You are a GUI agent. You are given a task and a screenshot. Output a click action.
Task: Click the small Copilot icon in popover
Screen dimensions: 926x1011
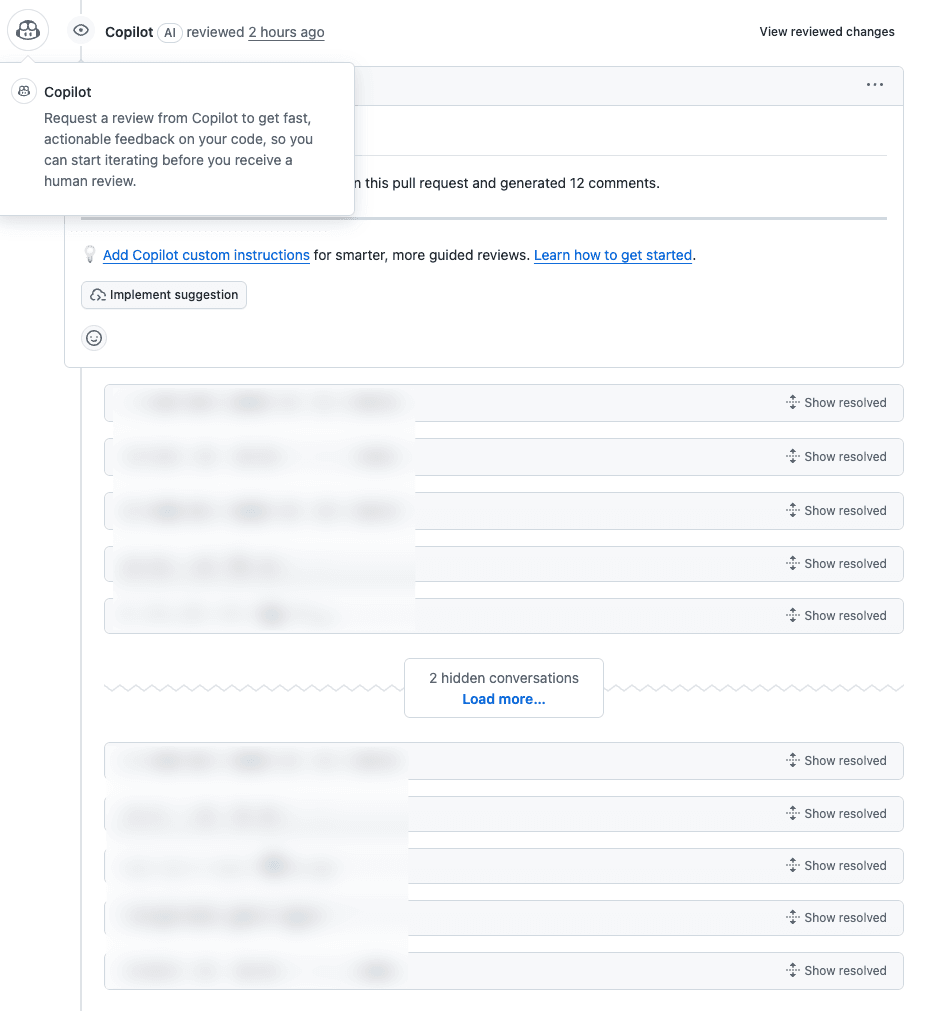pyautogui.click(x=25, y=91)
